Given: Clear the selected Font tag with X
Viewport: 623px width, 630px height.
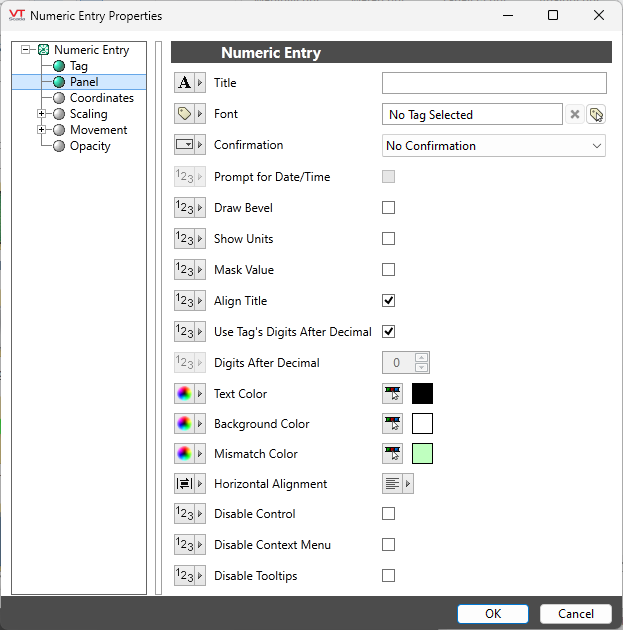Looking at the screenshot, I should [x=575, y=115].
